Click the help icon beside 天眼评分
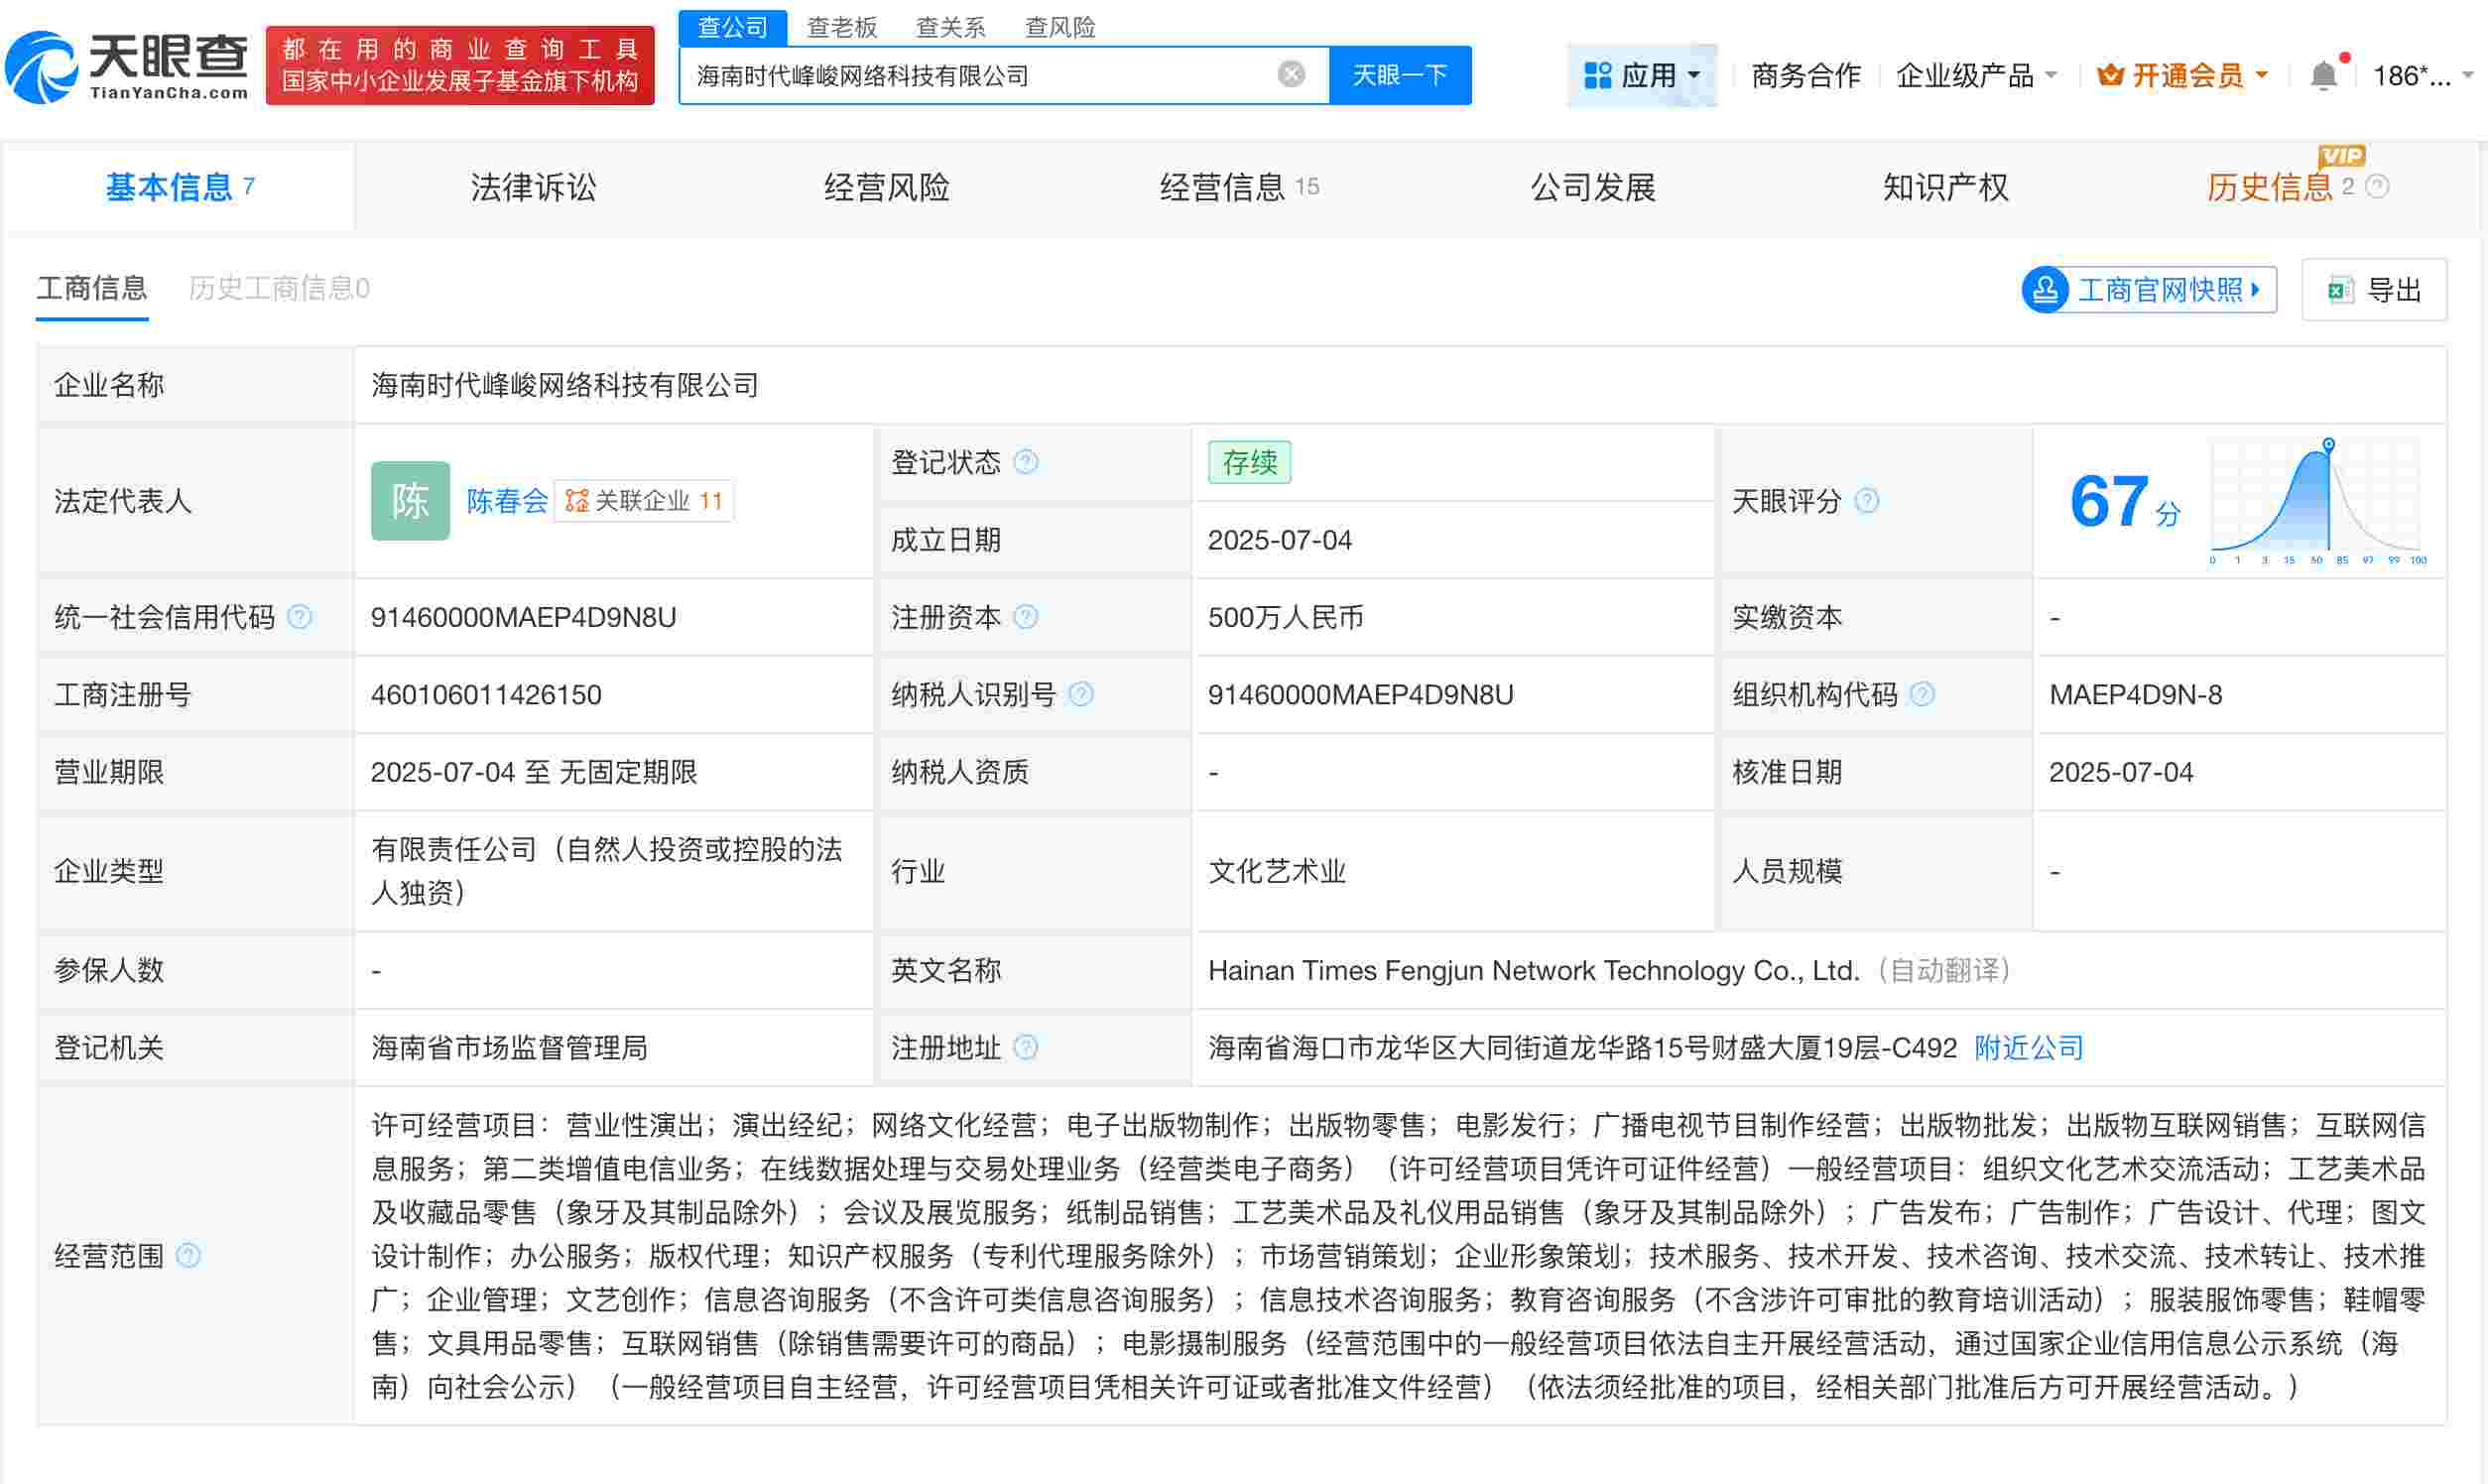The height and width of the screenshot is (1484, 2488). [x=1868, y=501]
